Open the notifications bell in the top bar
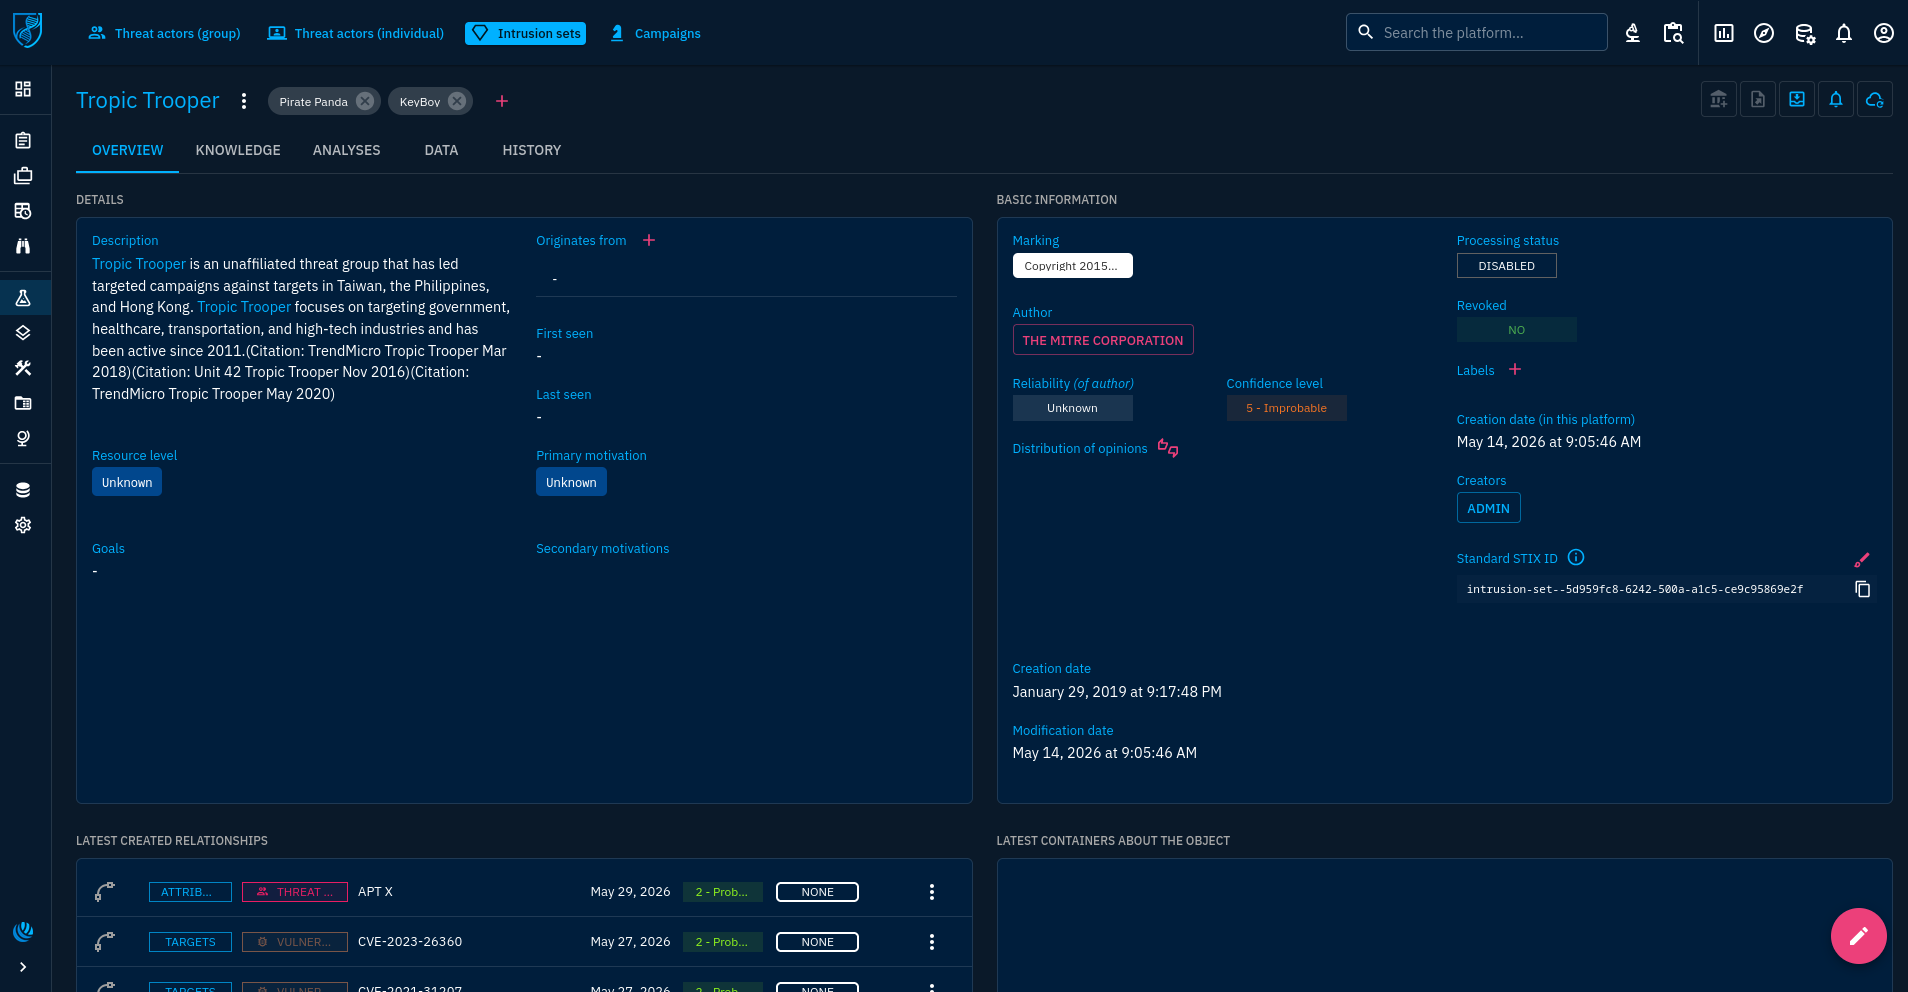 tap(1844, 33)
